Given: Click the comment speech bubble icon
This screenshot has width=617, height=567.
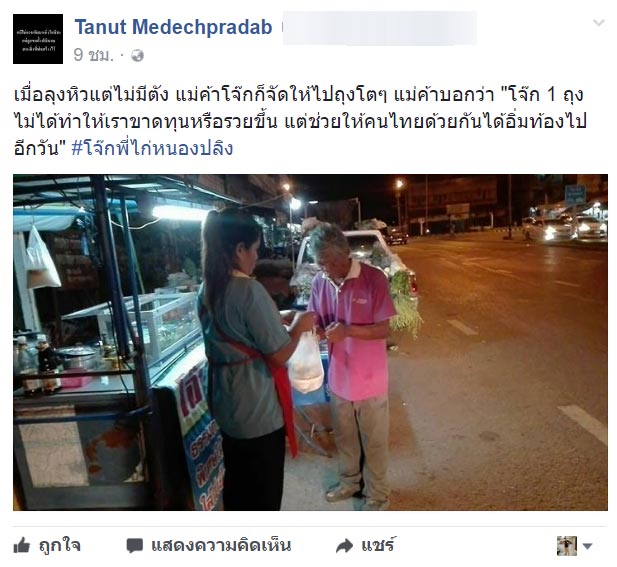Looking at the screenshot, I should point(135,546).
